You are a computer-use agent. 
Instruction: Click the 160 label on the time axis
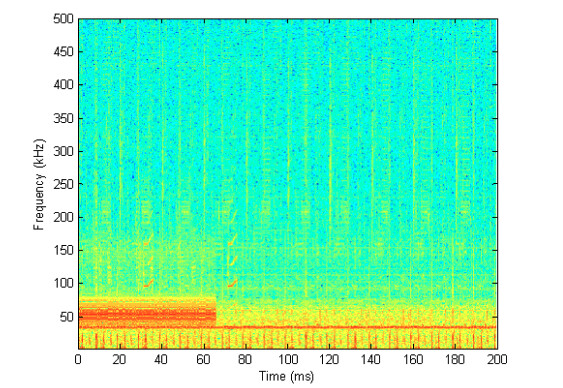click(413, 359)
